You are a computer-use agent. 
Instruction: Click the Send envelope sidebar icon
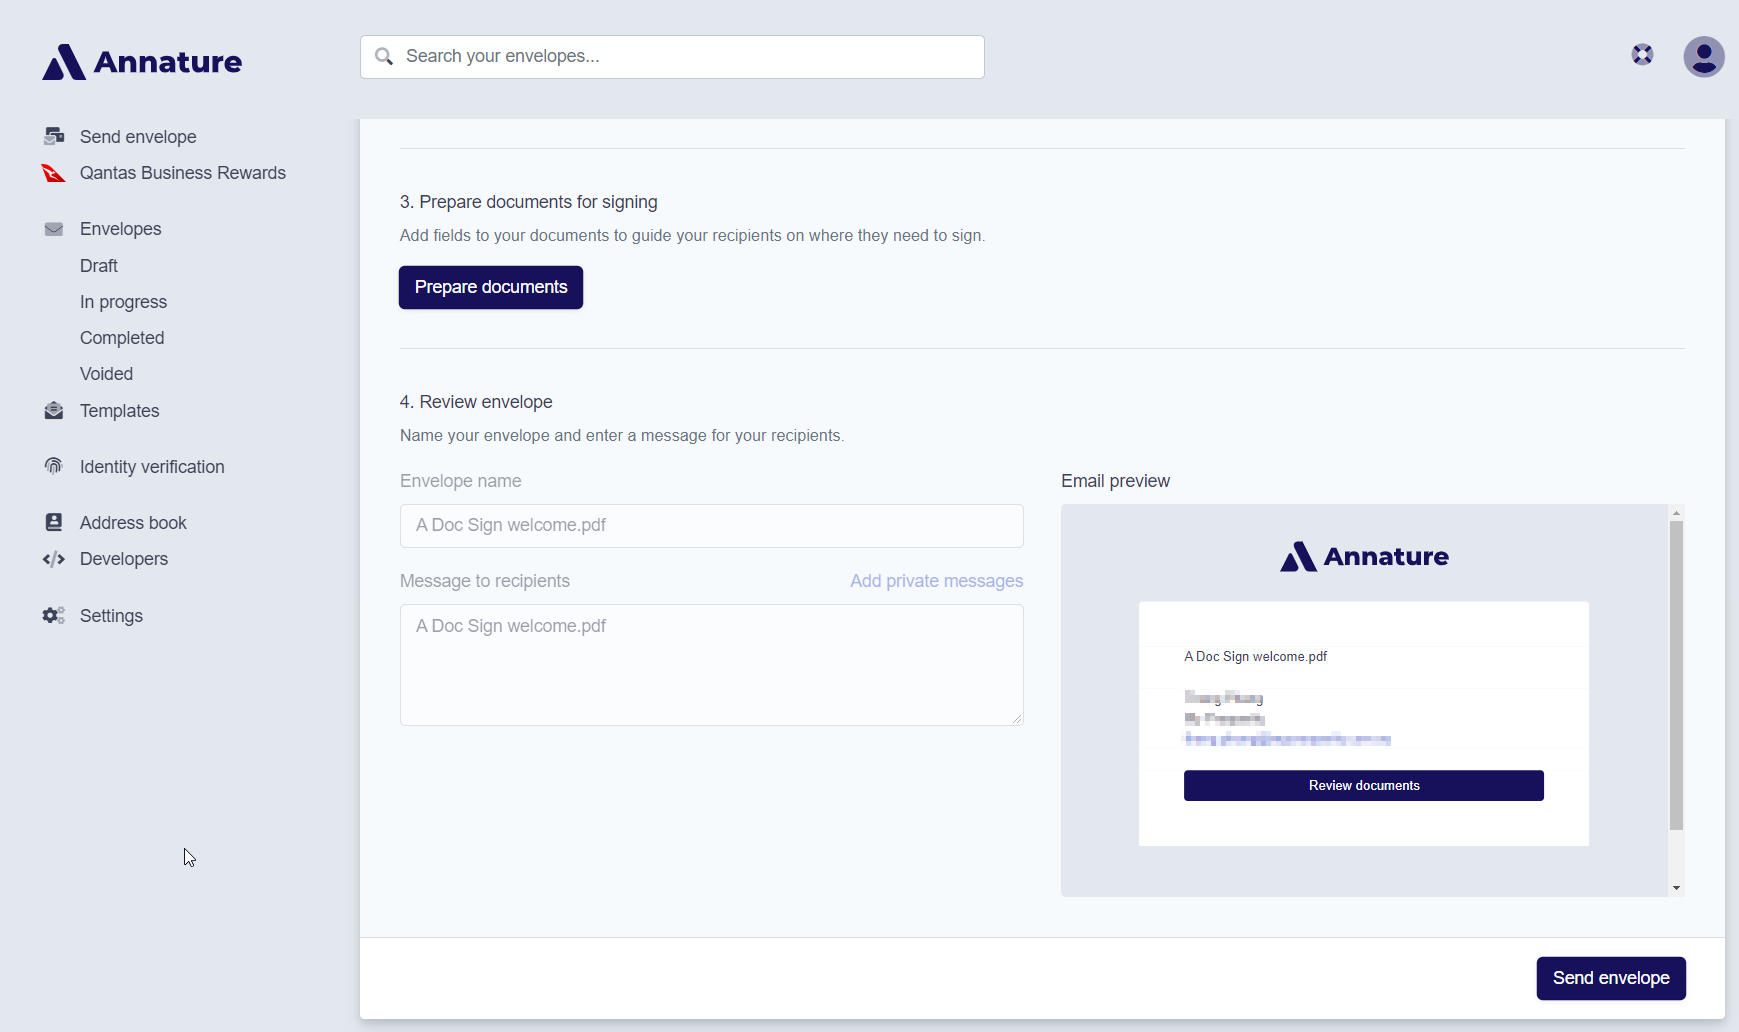point(54,136)
